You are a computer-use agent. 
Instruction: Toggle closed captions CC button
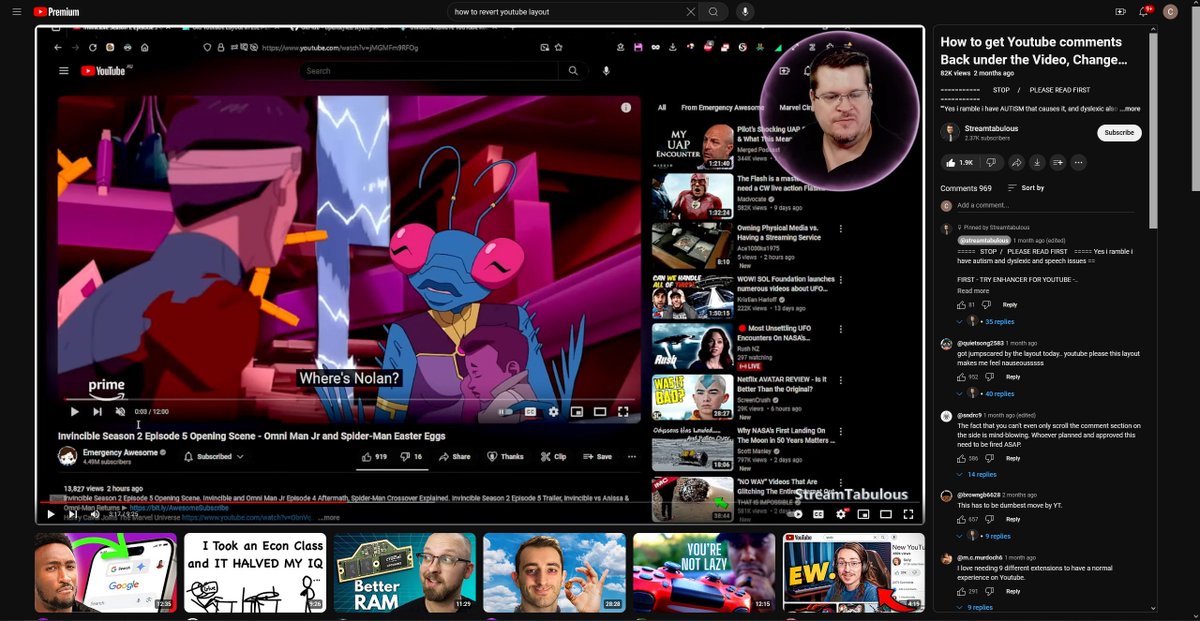(x=819, y=514)
